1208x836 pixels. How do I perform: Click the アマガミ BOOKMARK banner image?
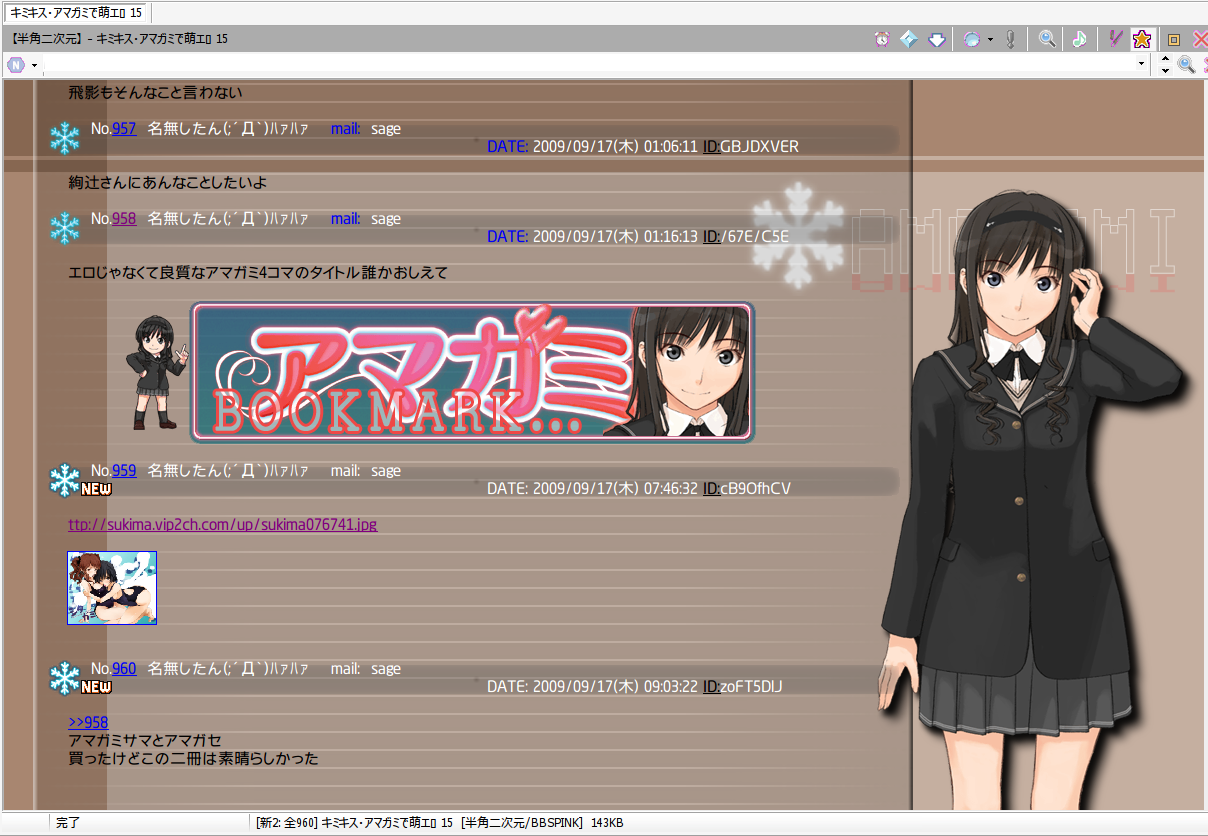(472, 373)
